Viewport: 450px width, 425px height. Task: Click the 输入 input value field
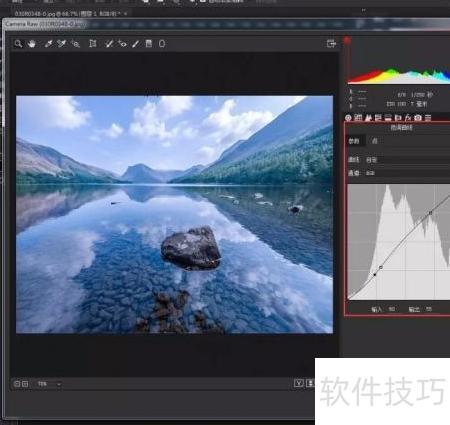[392, 309]
